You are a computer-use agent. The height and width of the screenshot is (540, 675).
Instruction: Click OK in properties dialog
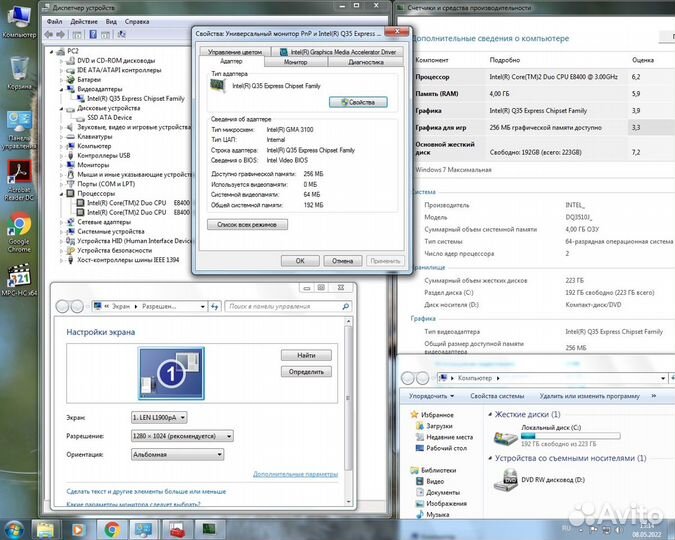[300, 261]
